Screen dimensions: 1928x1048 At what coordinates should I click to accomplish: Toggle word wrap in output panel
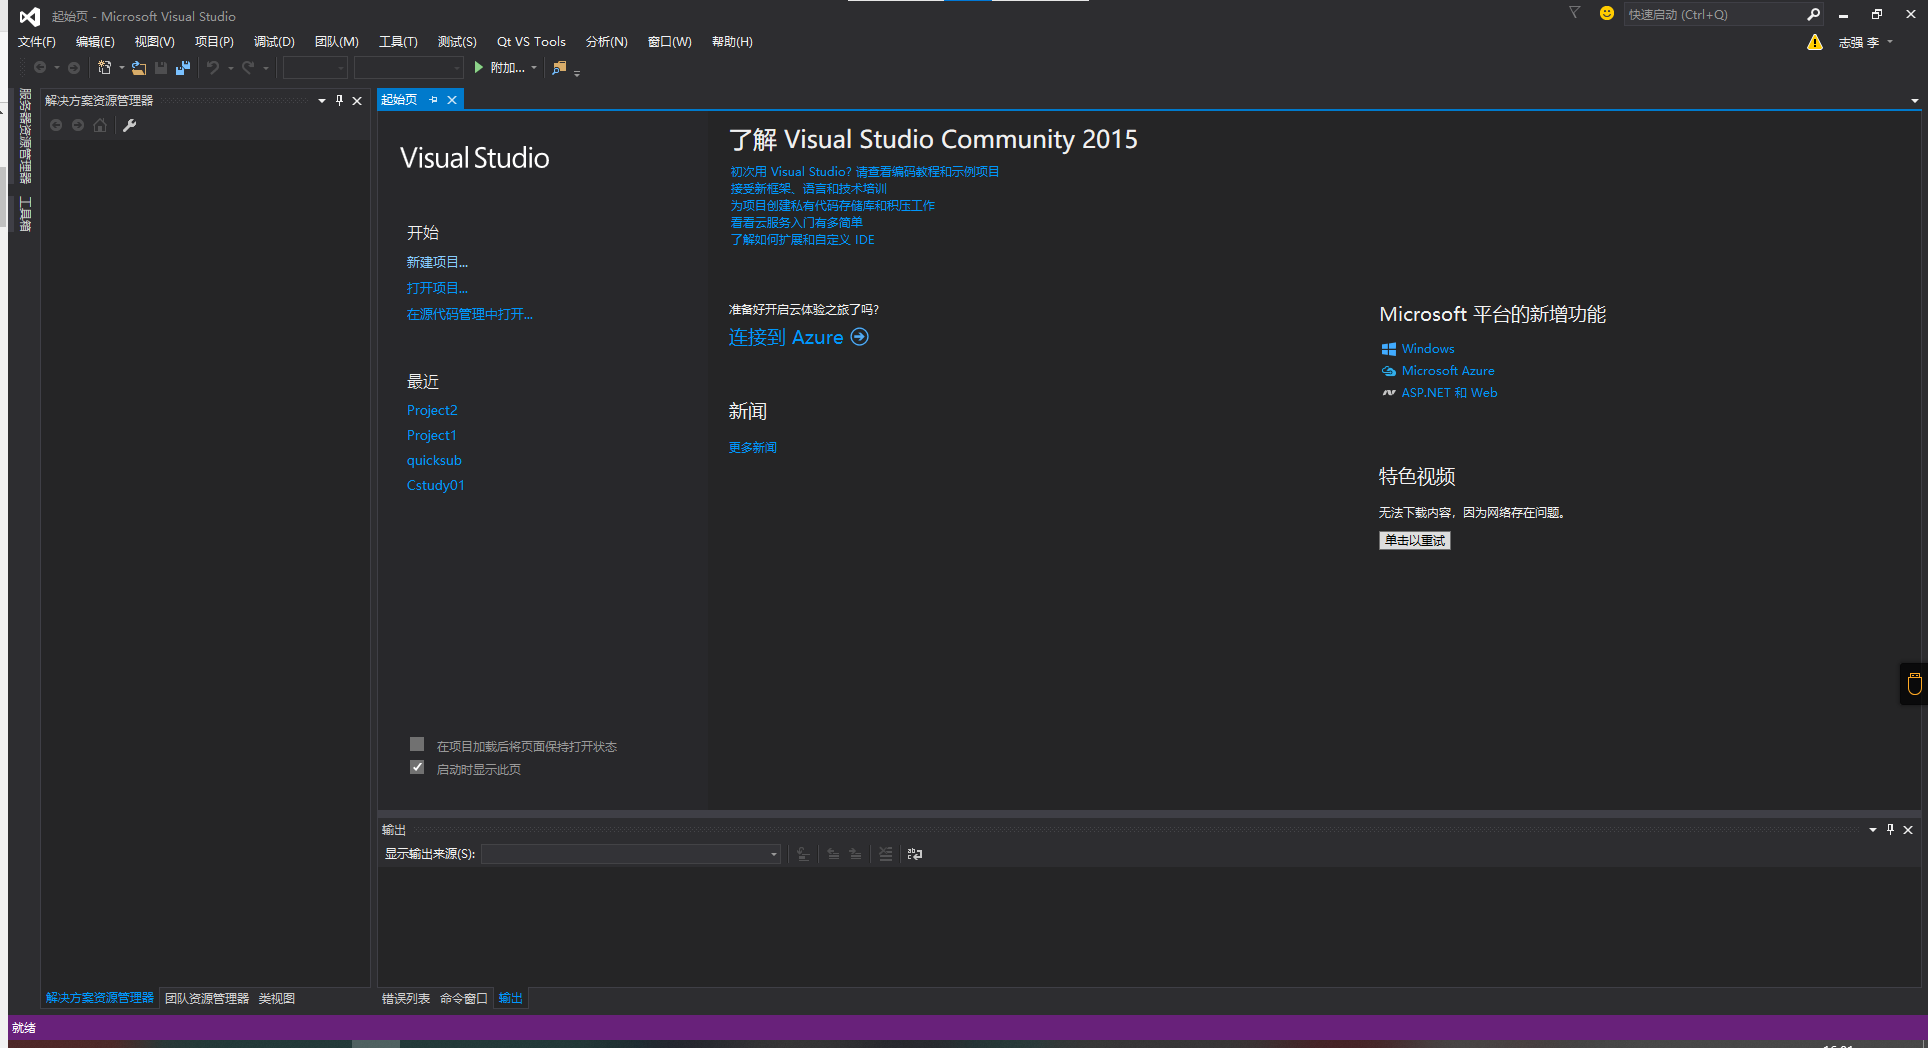[915, 854]
